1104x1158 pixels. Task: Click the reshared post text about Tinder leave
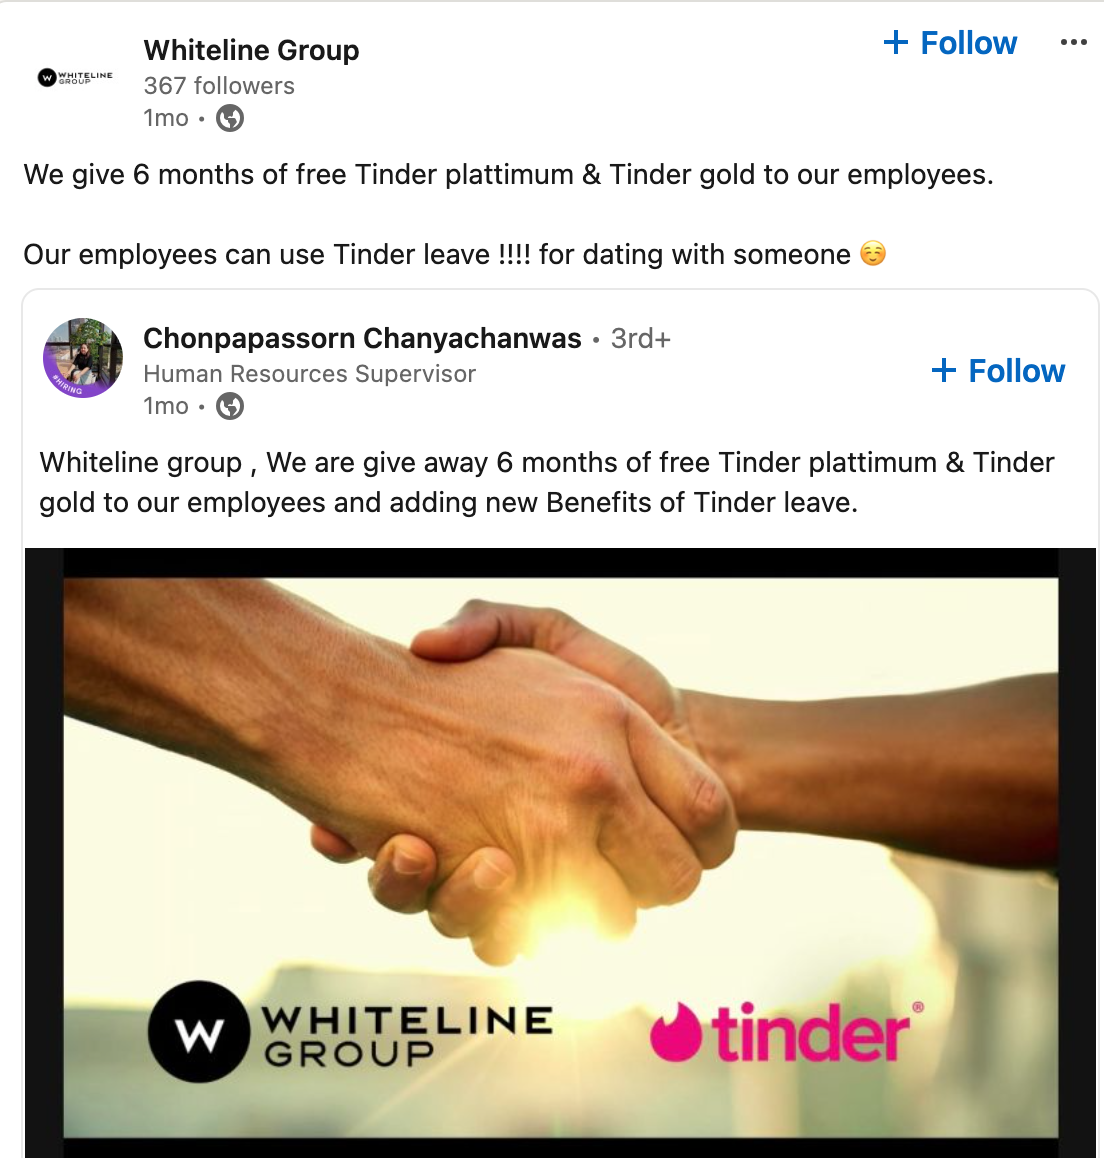(547, 482)
